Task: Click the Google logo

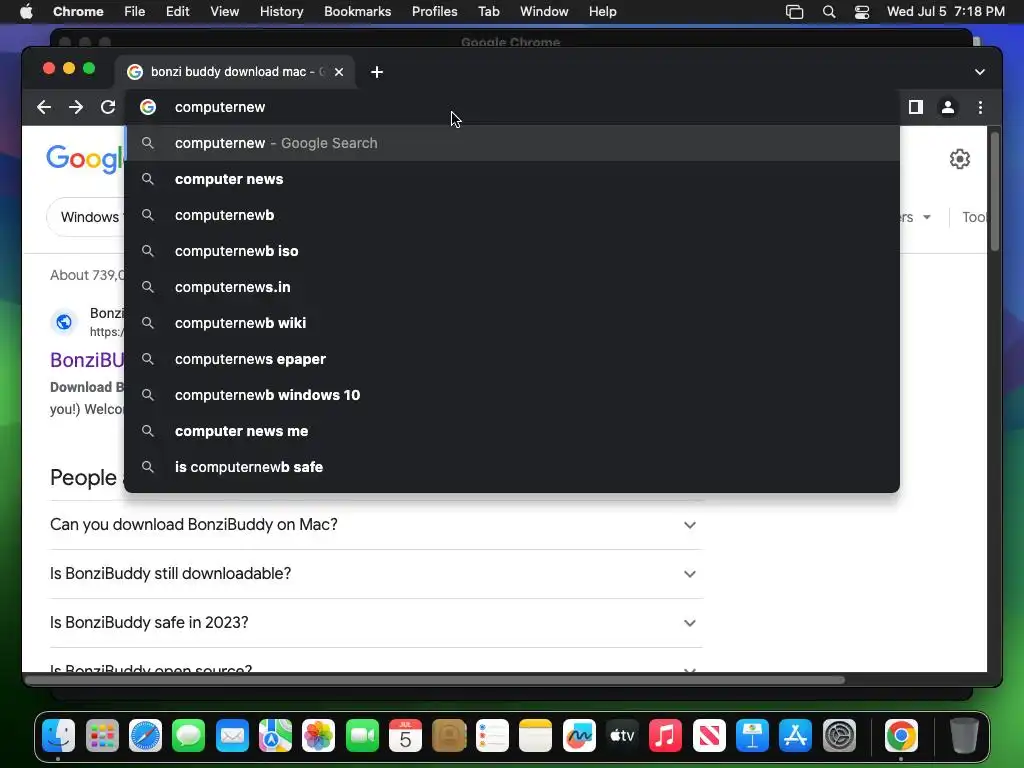Action: point(85,159)
